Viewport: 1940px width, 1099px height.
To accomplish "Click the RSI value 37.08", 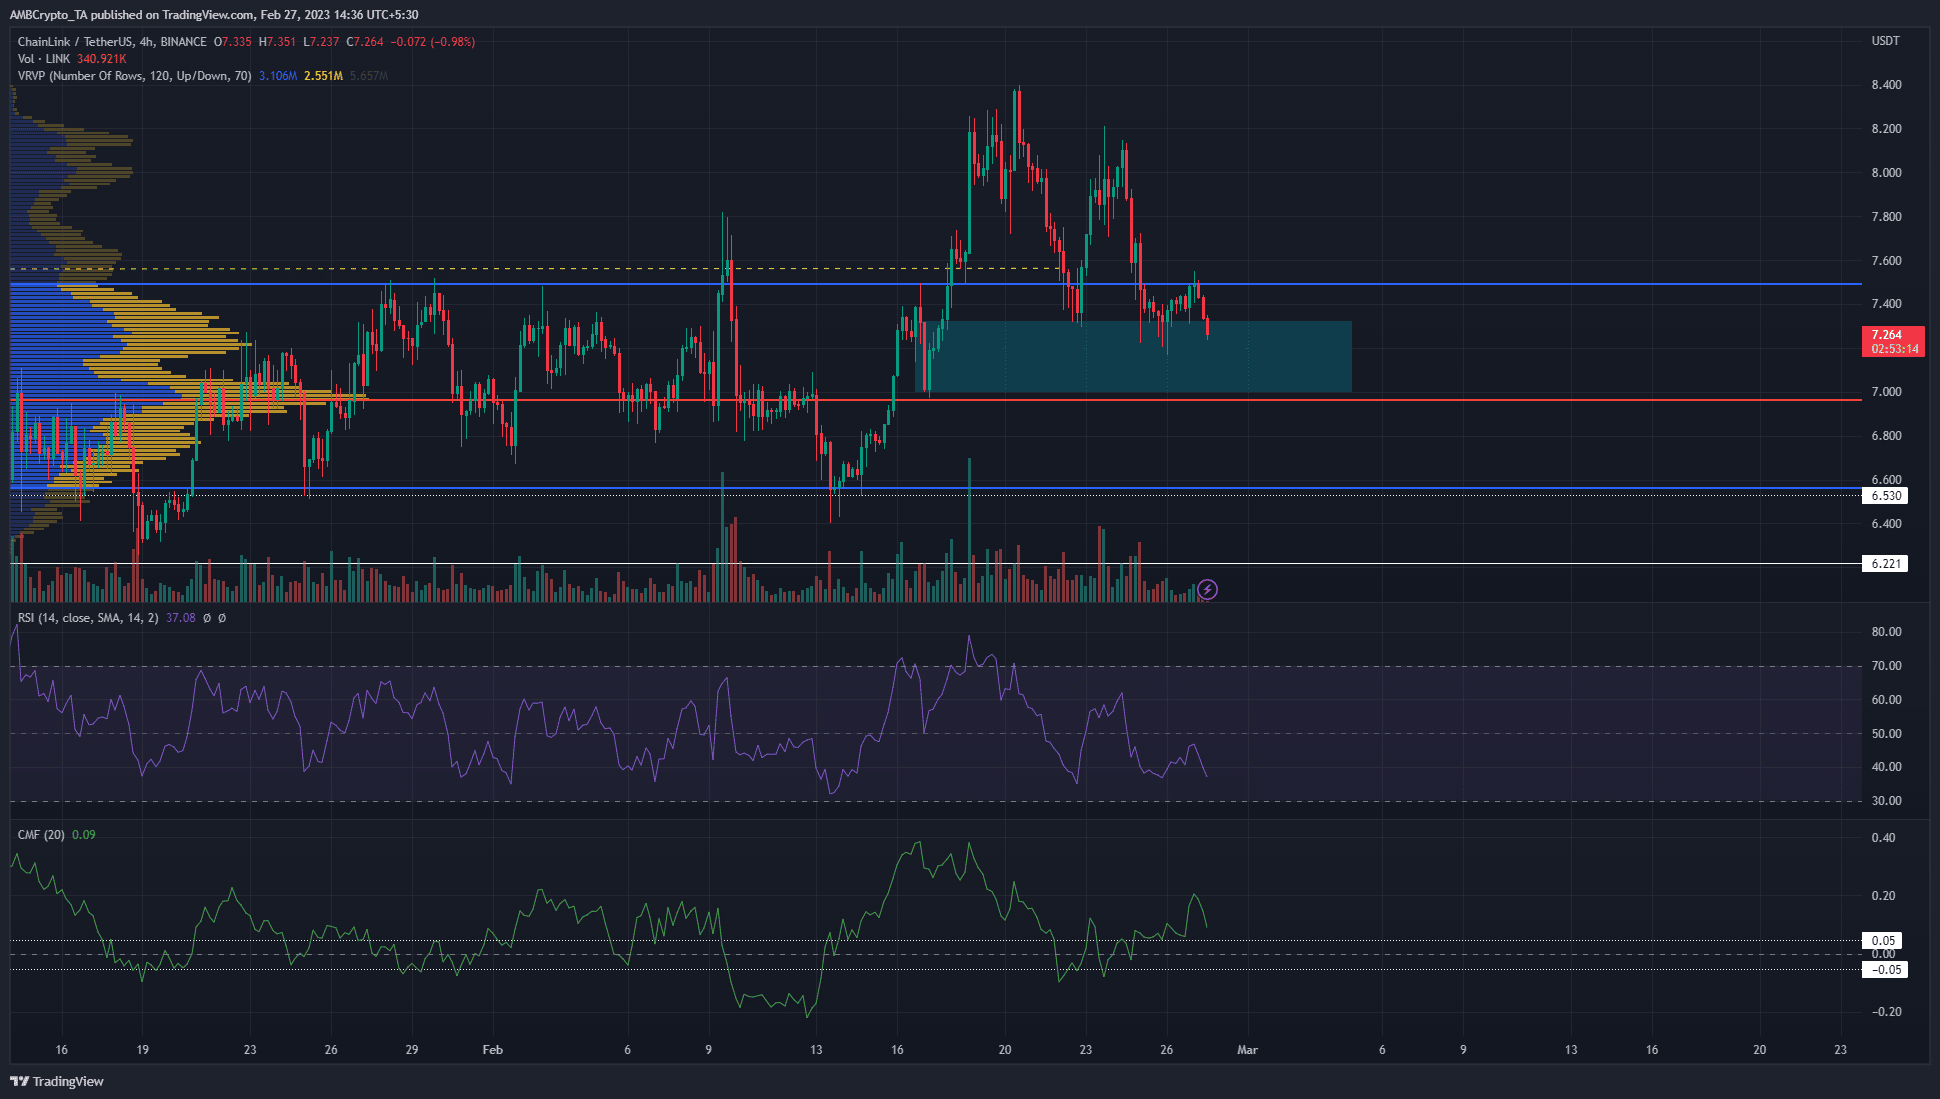I will pyautogui.click(x=180, y=617).
